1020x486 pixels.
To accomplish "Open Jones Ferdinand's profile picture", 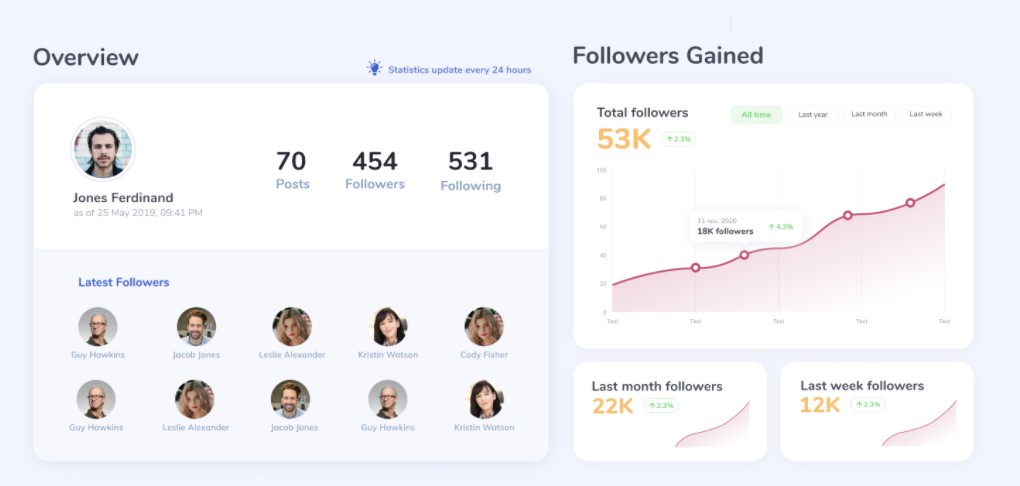I will (x=103, y=149).
